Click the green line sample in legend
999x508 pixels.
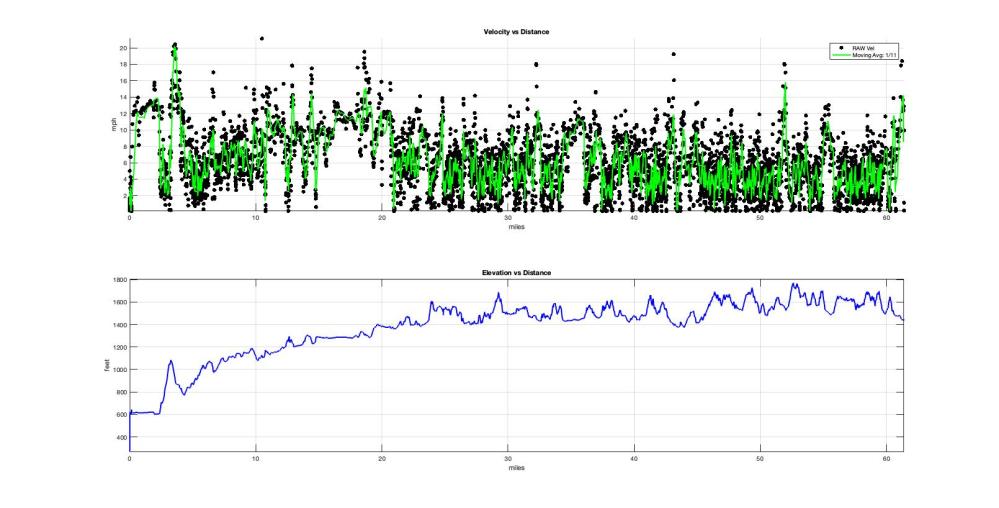(x=843, y=54)
